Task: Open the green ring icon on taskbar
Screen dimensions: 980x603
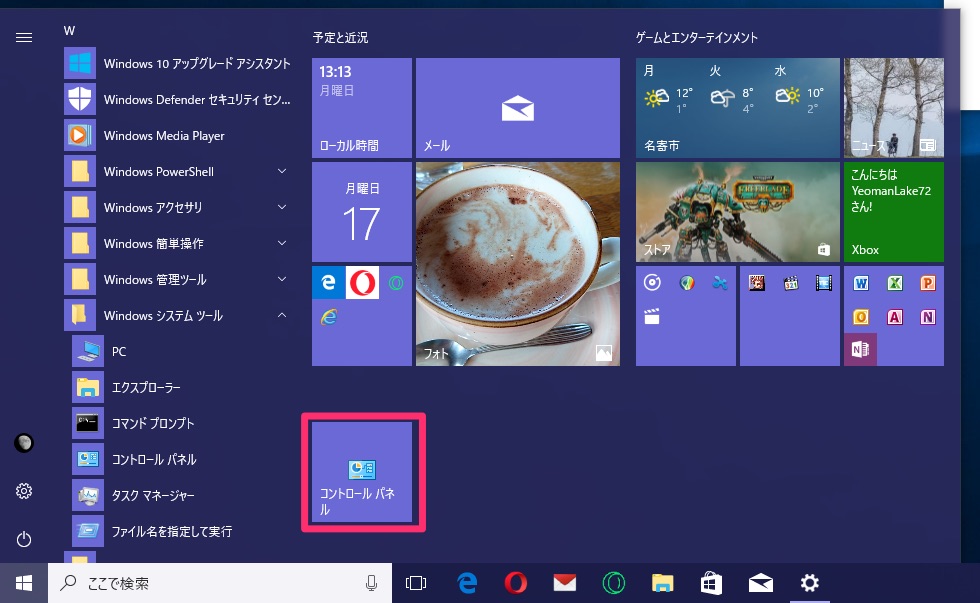Action: click(x=614, y=583)
